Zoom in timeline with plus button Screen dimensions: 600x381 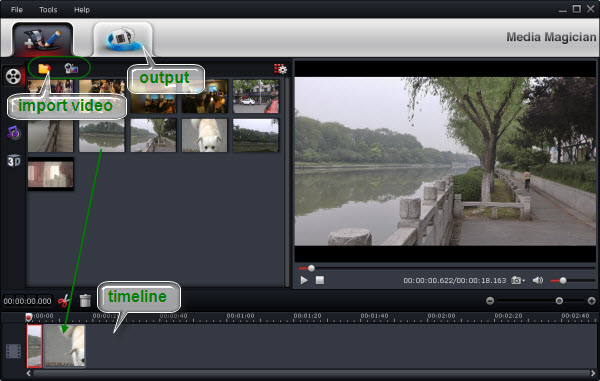click(592, 301)
